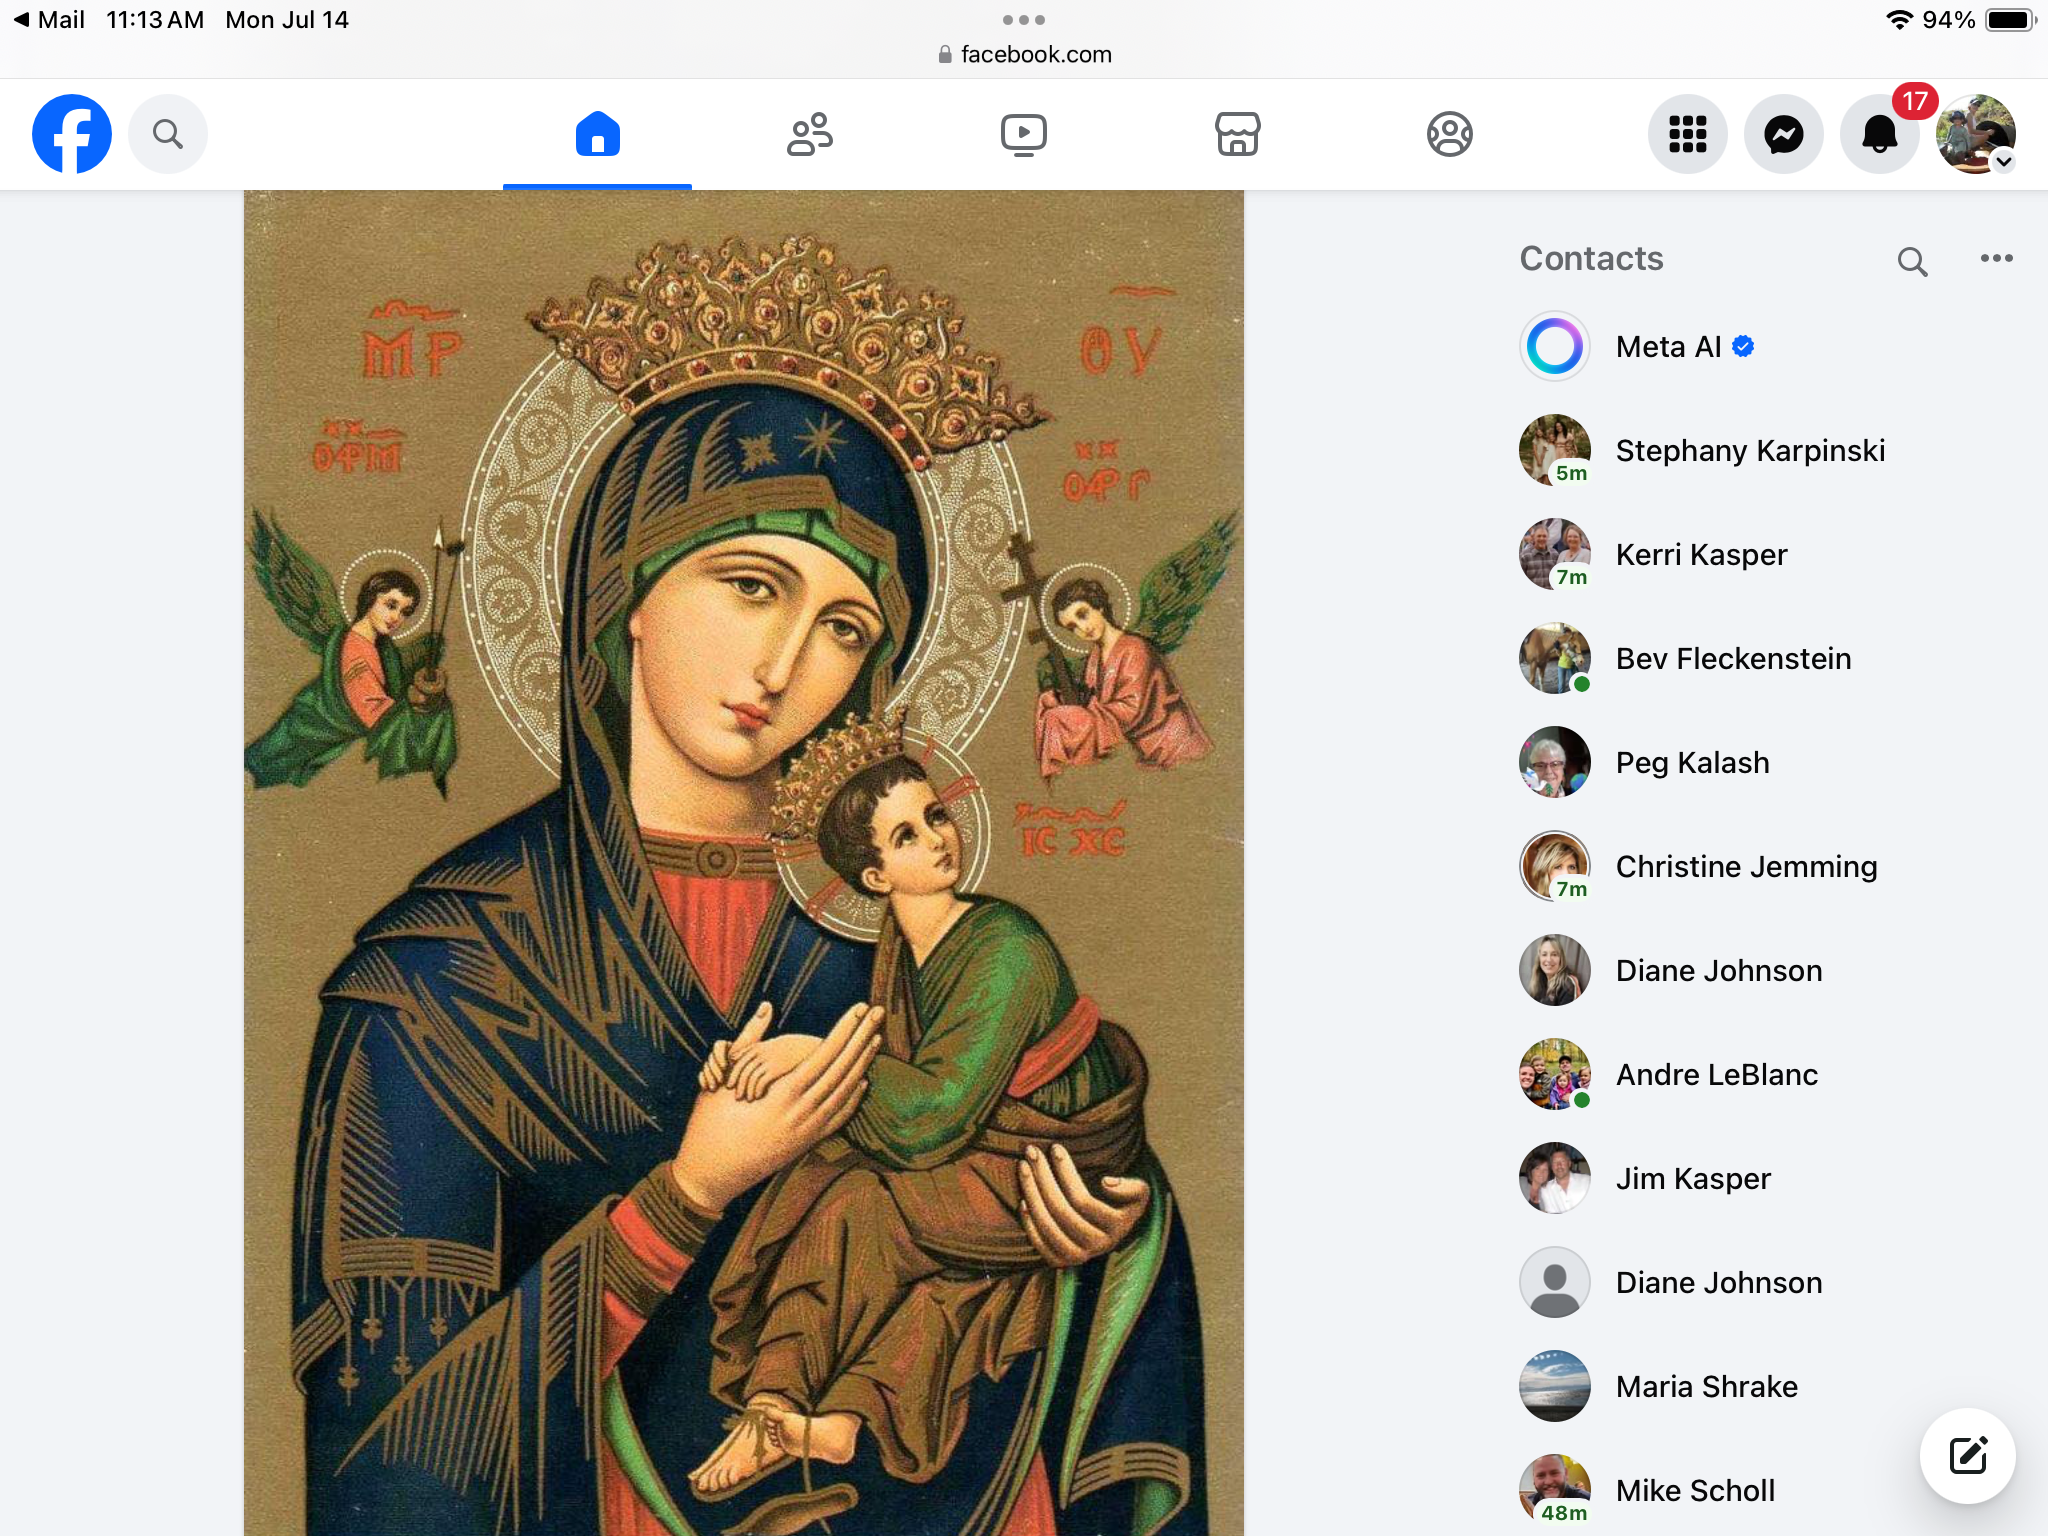Screen dimensions: 2048x1536
Task: Open chat with Peg Kalash
Action: tap(1766, 763)
